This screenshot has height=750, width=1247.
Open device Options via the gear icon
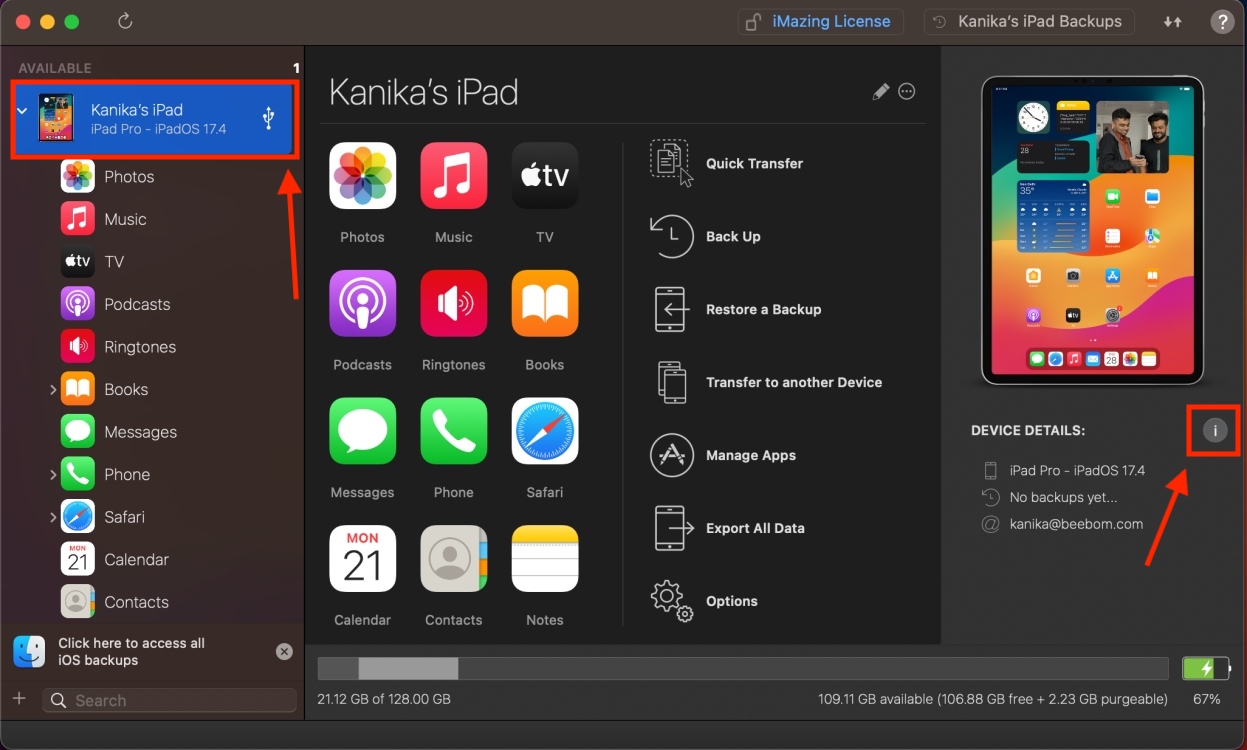[671, 601]
